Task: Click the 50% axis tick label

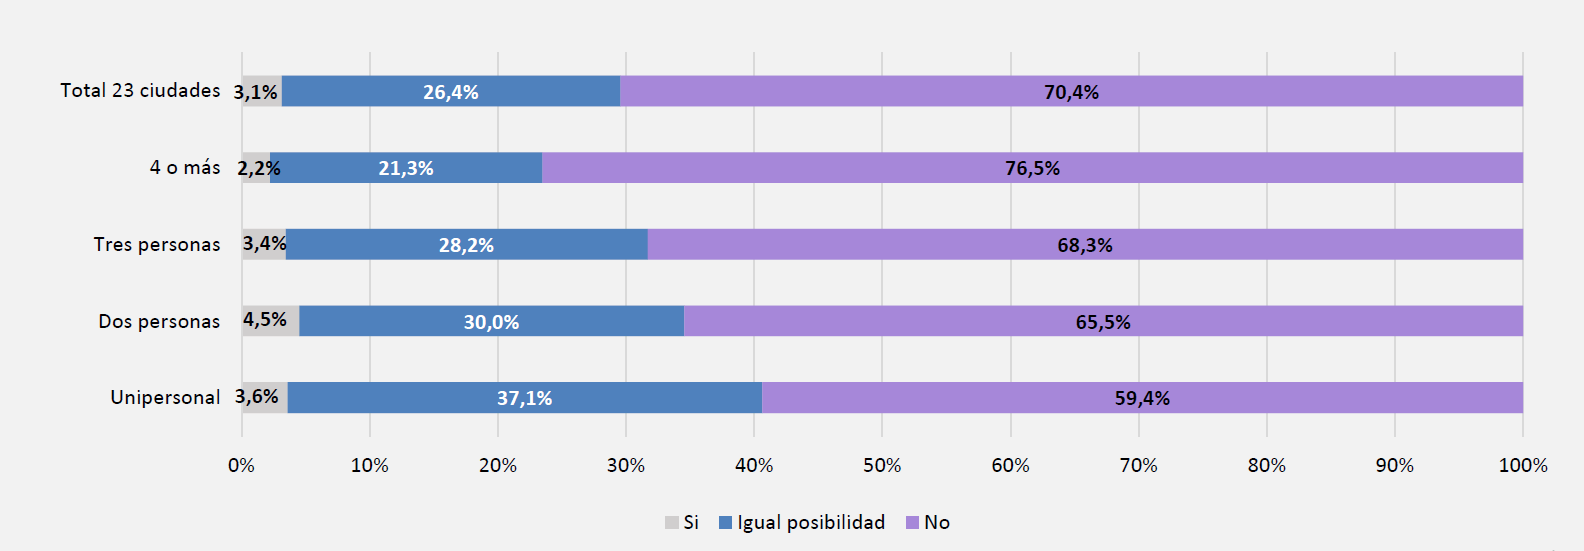Action: coord(882,466)
